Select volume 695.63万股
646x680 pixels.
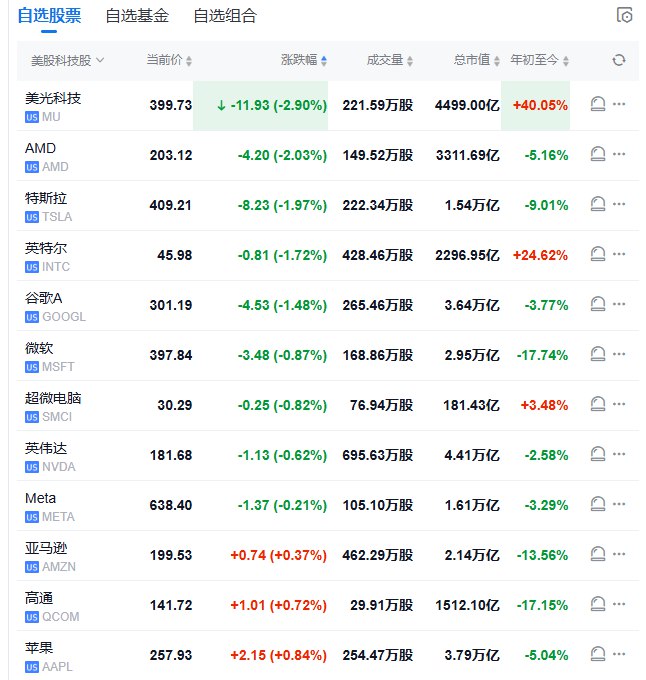click(x=378, y=455)
